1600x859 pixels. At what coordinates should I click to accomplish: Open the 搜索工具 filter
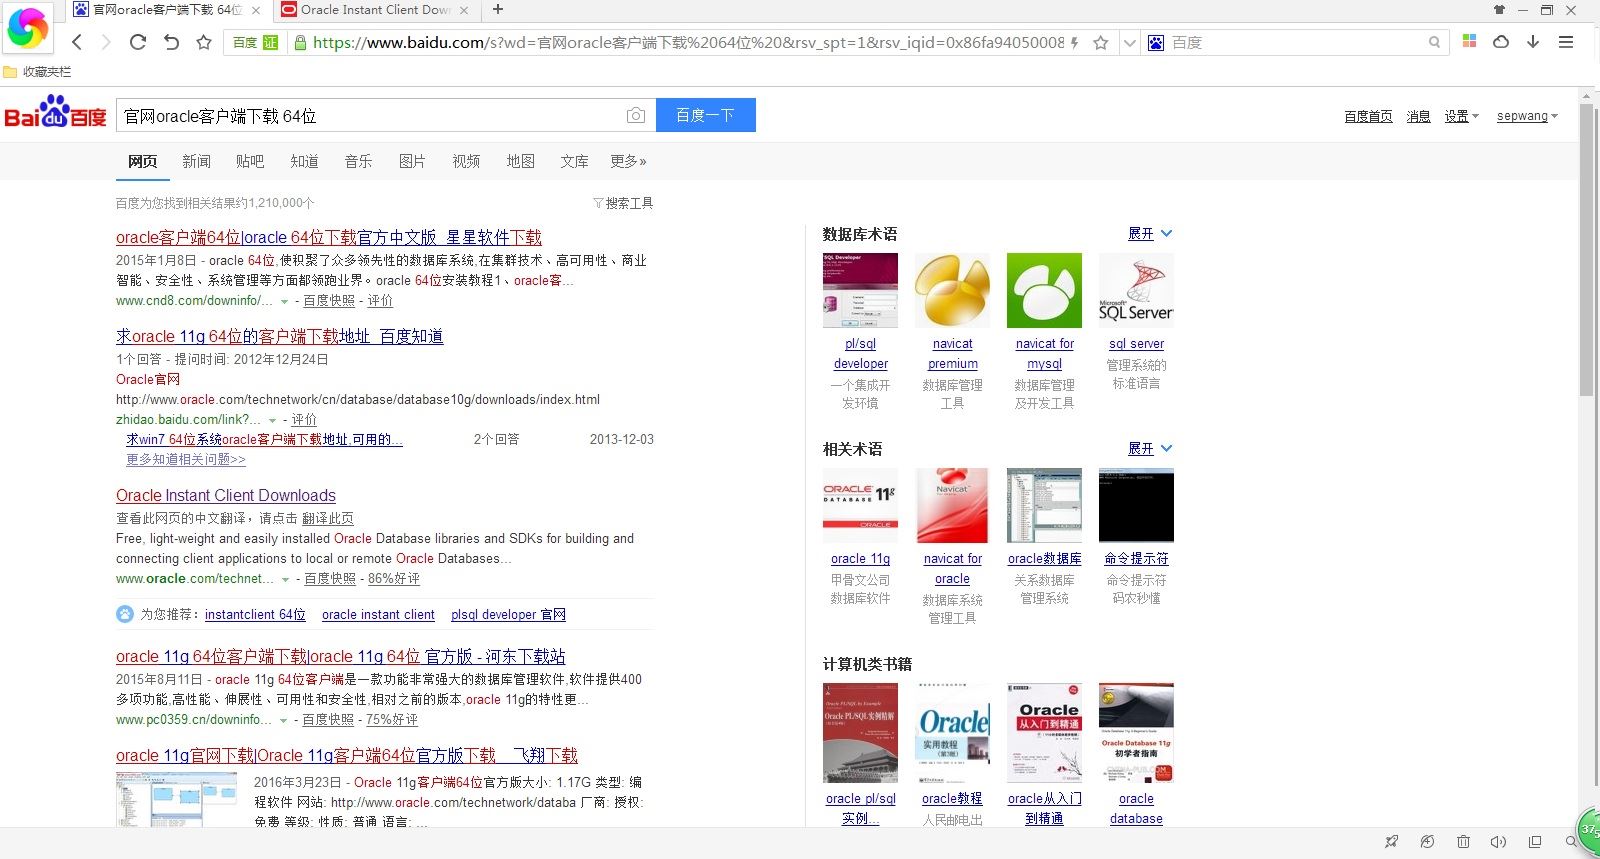tap(623, 203)
